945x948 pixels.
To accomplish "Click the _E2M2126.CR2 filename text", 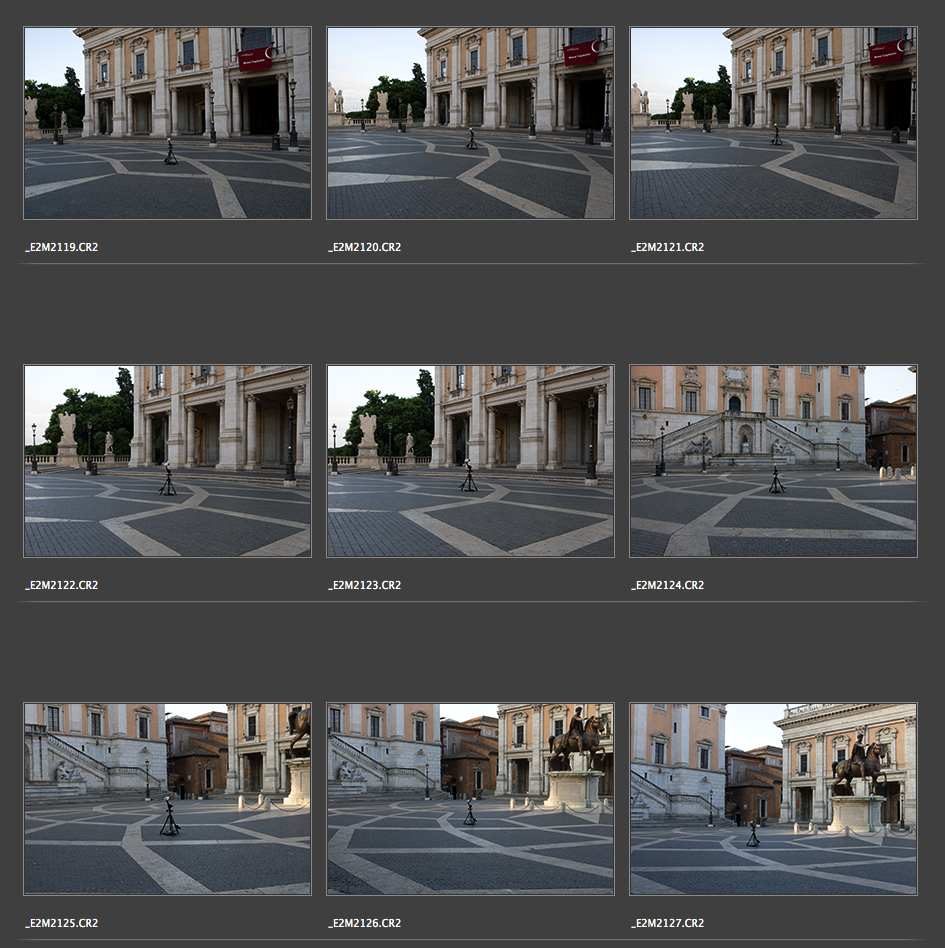I will [x=365, y=923].
